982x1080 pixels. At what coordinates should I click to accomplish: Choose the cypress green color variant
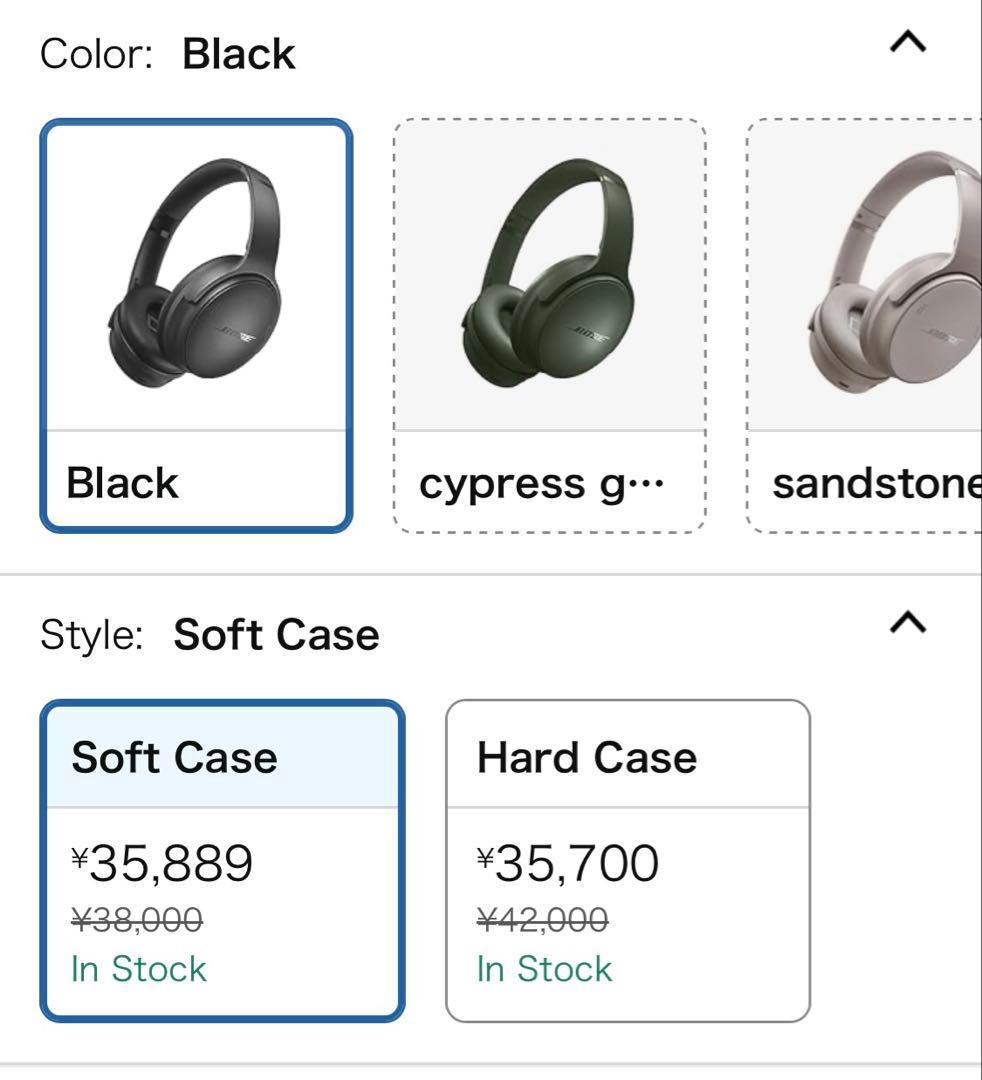pos(548,325)
